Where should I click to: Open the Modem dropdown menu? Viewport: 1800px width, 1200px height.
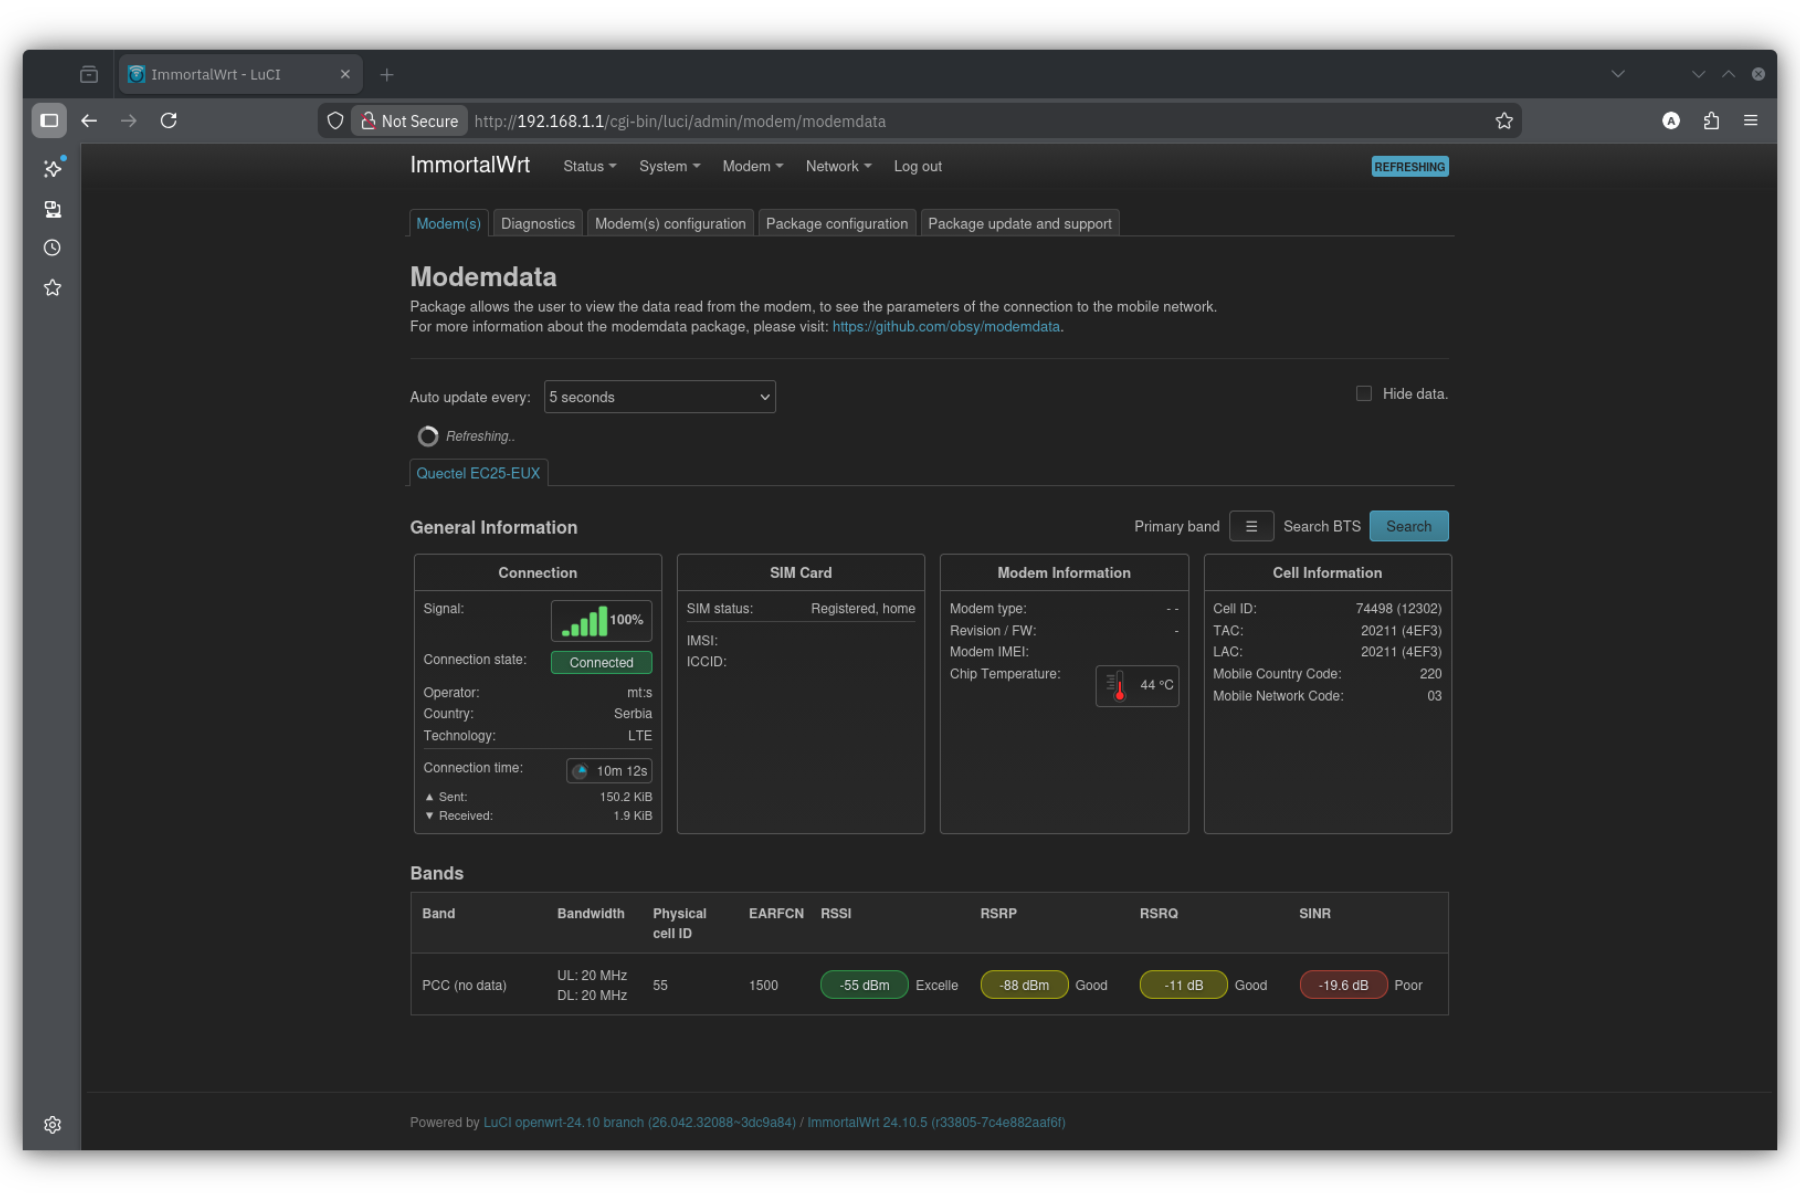point(752,166)
